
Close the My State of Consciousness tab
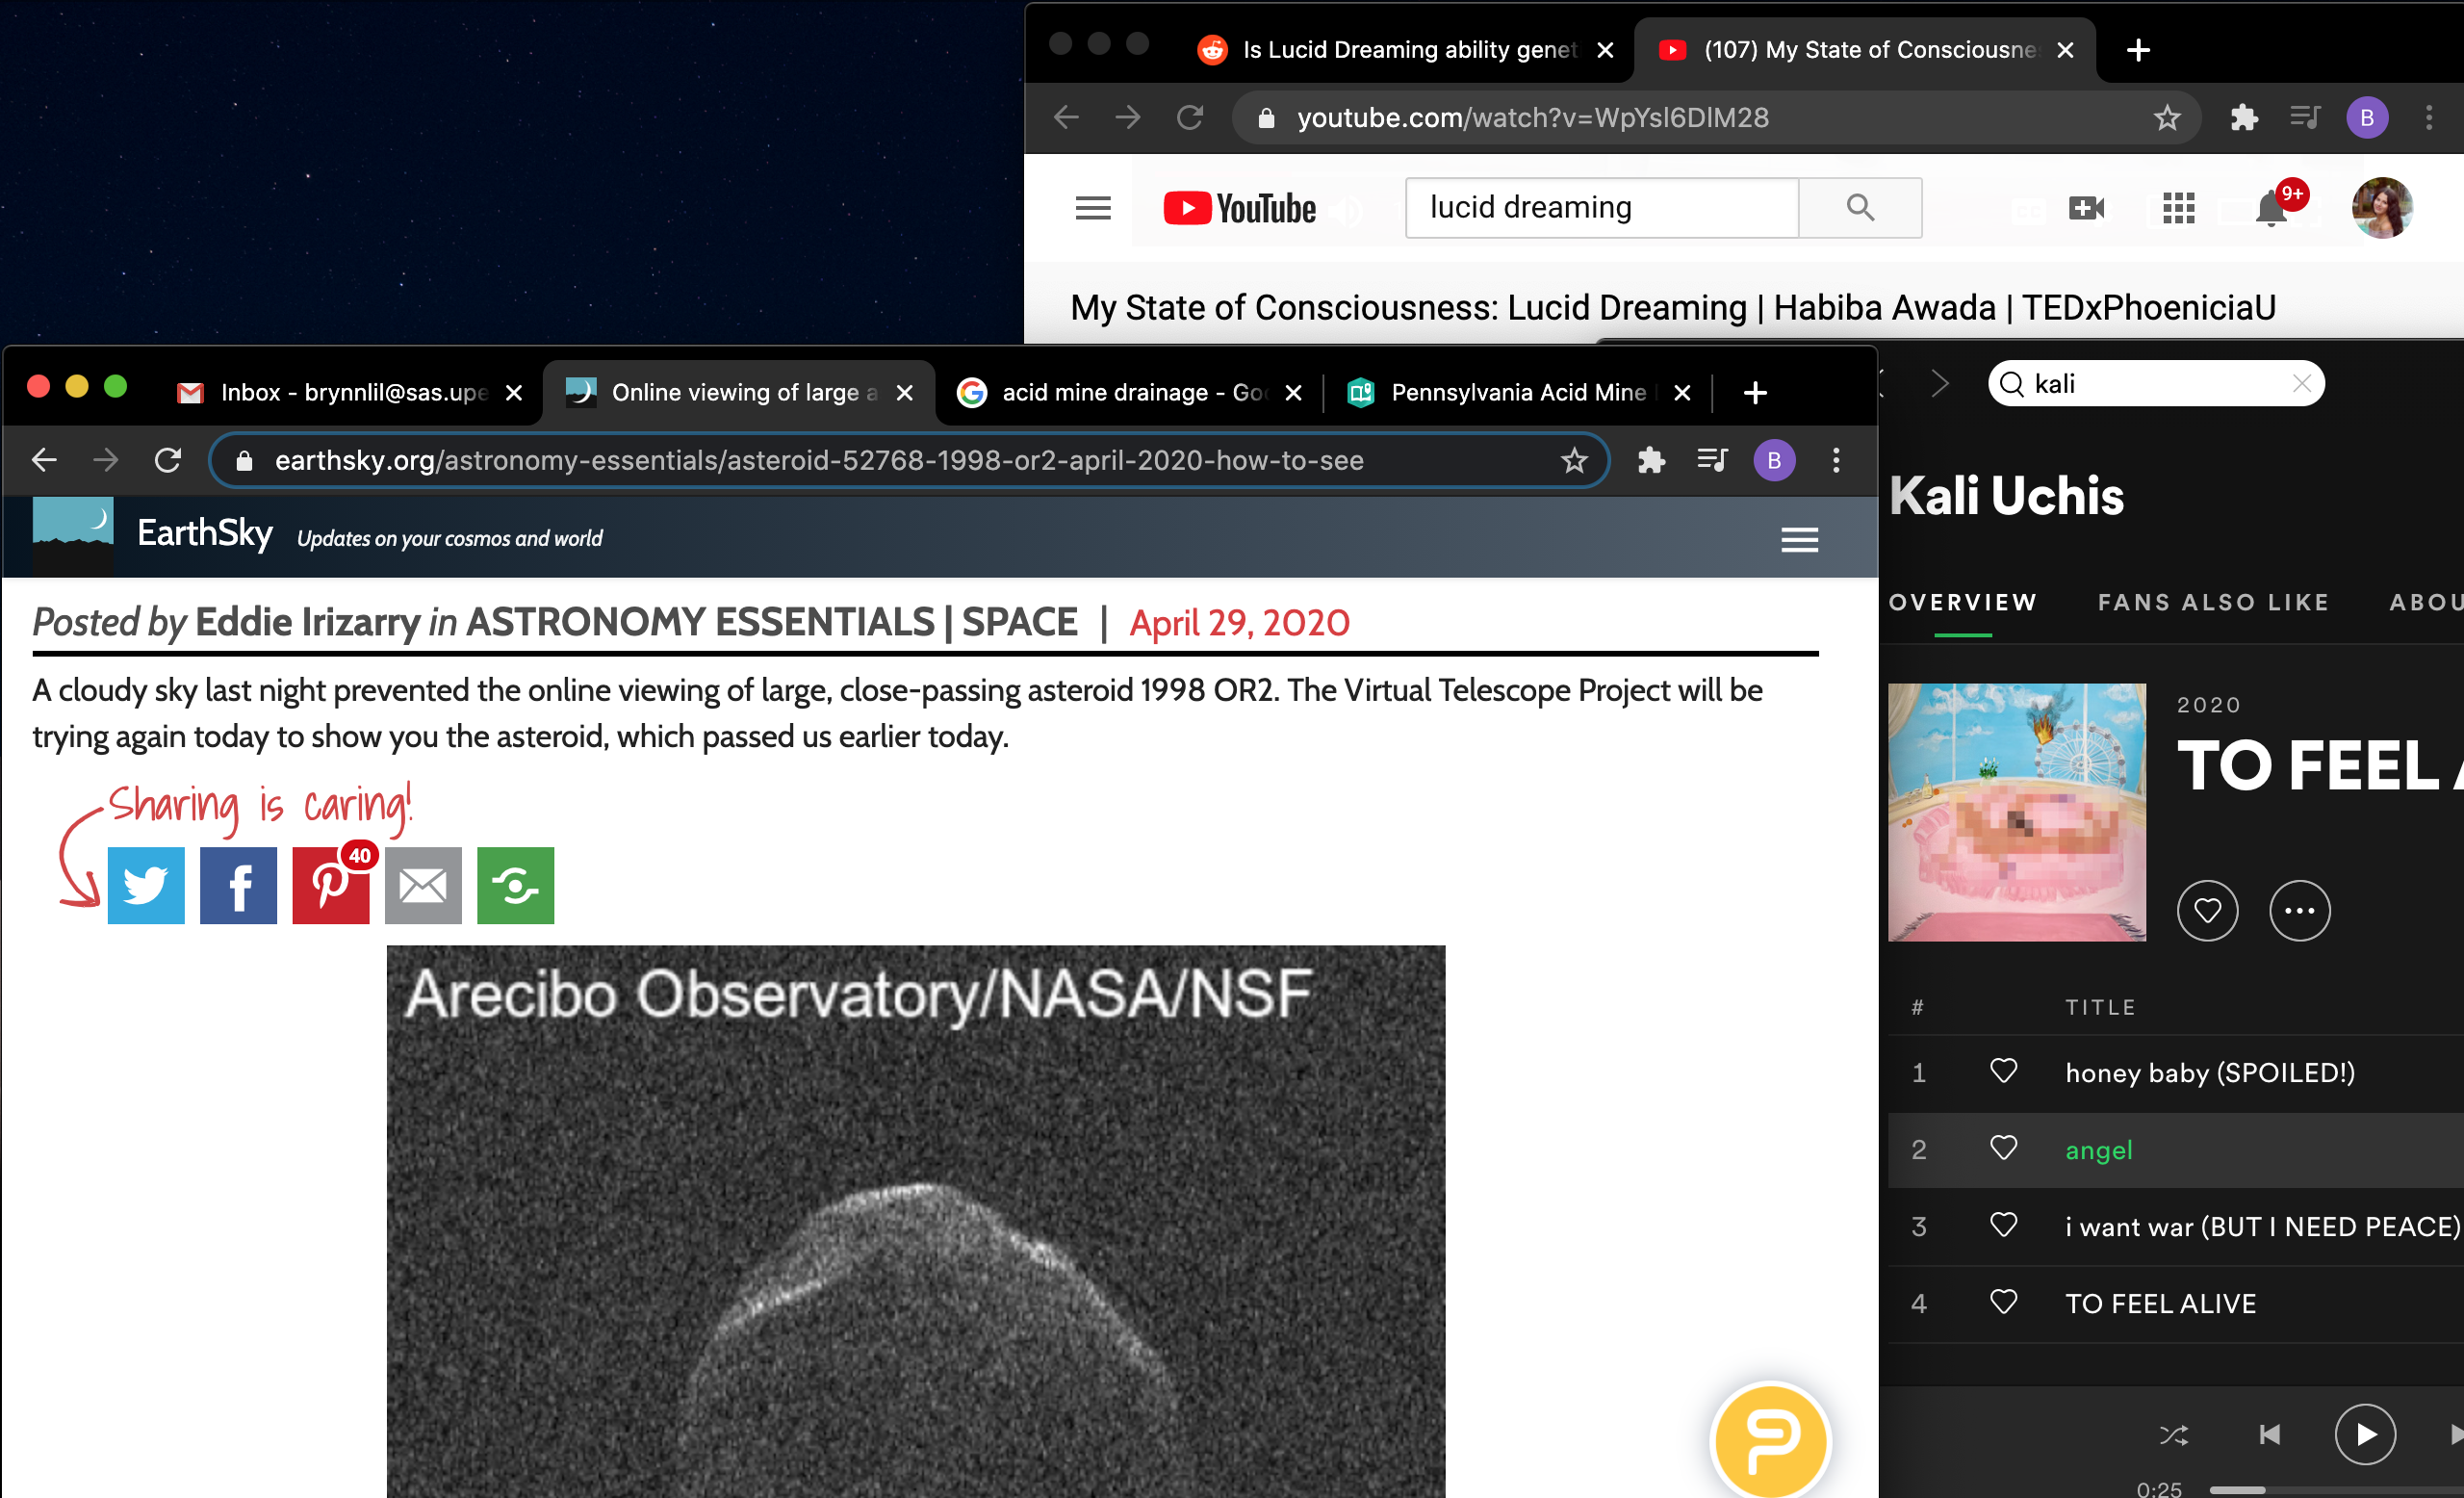pyautogui.click(x=2065, y=50)
